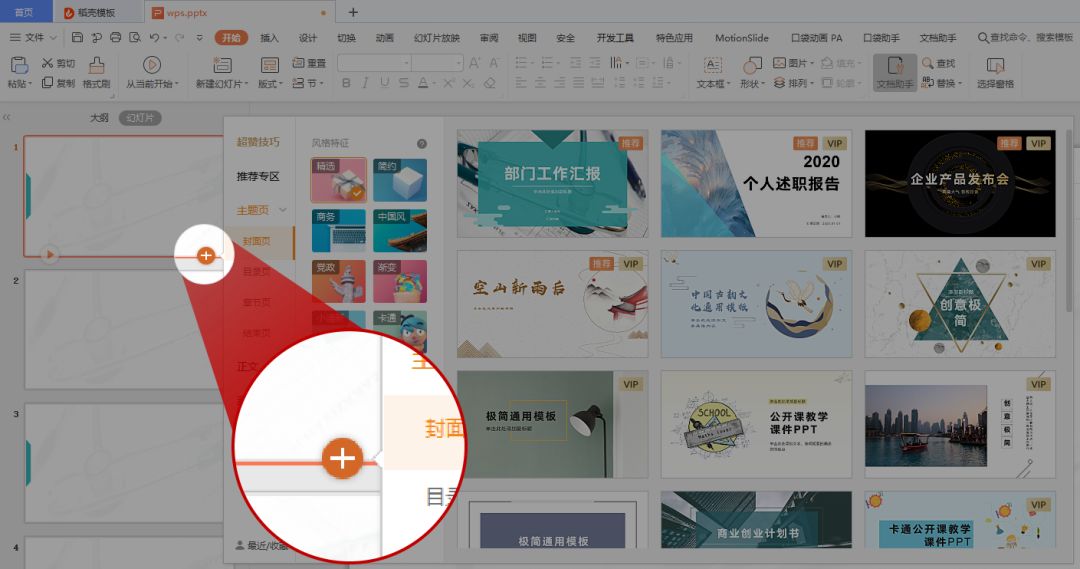
Task: Open the MotionSlide ribbon tab
Action: point(742,37)
